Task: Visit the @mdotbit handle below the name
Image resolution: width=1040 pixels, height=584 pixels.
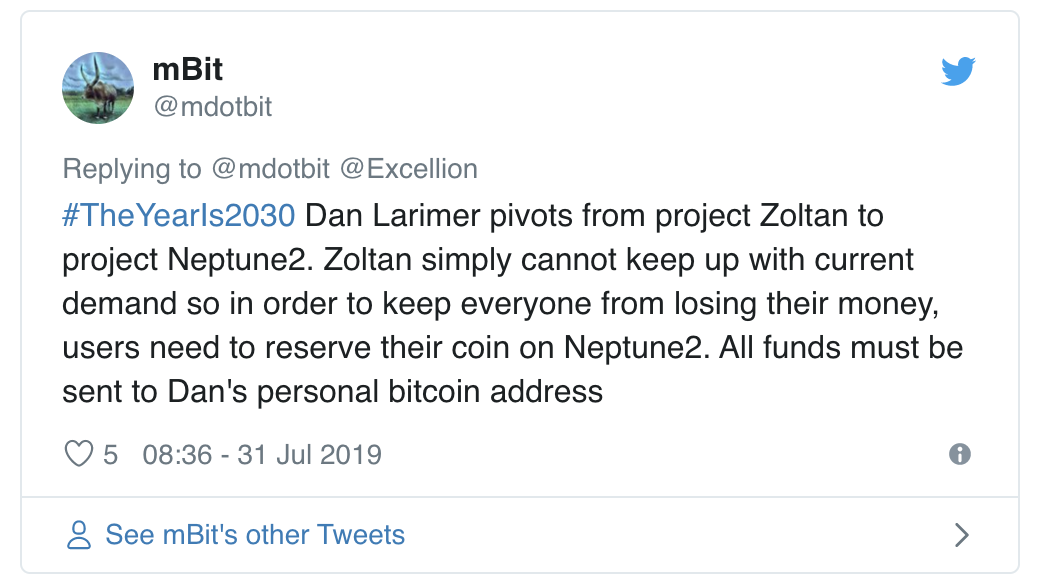Action: (212, 106)
